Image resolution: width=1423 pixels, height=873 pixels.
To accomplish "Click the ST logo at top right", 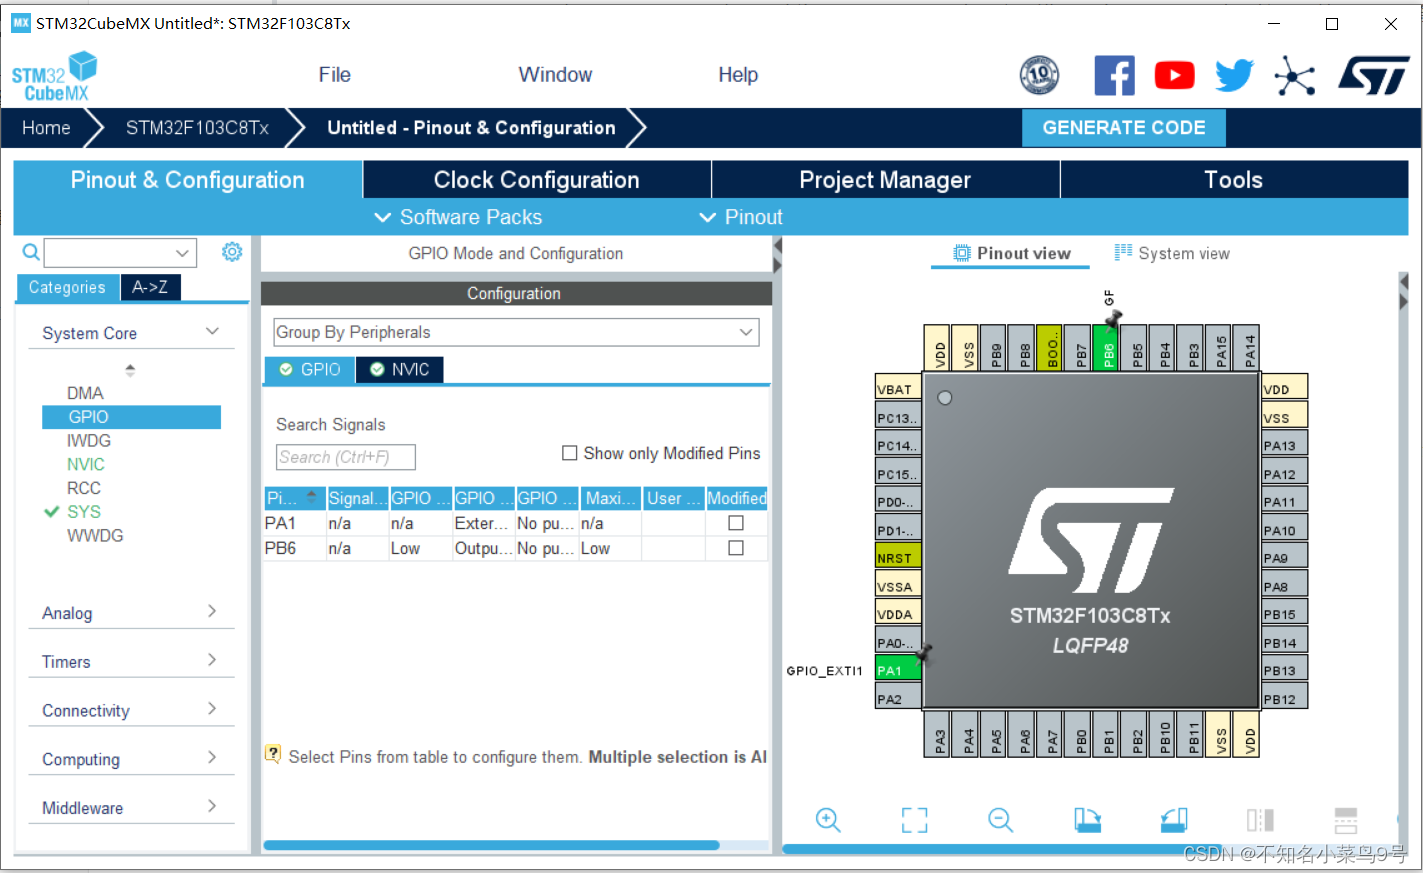I will [x=1374, y=75].
